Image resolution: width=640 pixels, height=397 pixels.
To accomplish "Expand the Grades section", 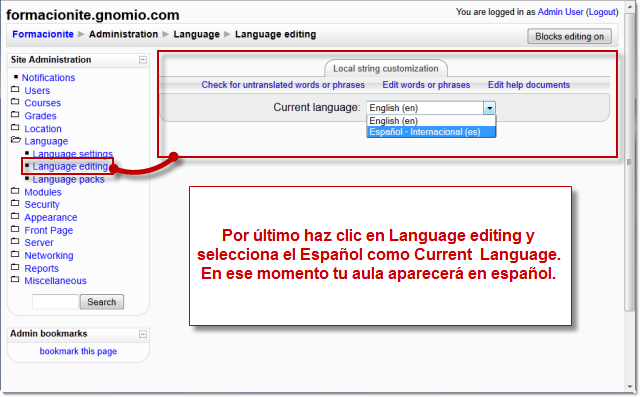I will pos(40,116).
